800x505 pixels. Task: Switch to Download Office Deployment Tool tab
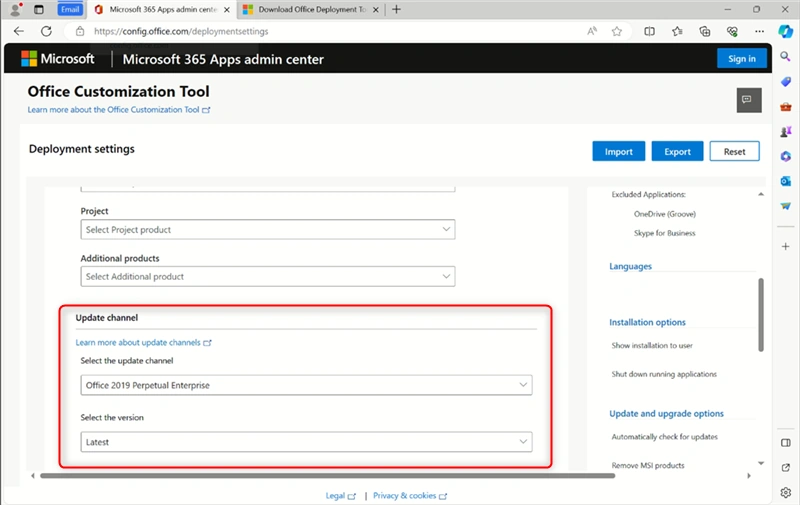coord(312,9)
